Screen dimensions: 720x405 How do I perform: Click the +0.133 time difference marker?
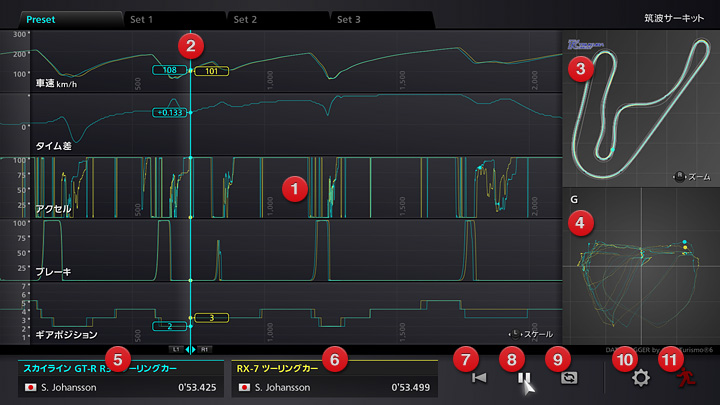(171, 113)
